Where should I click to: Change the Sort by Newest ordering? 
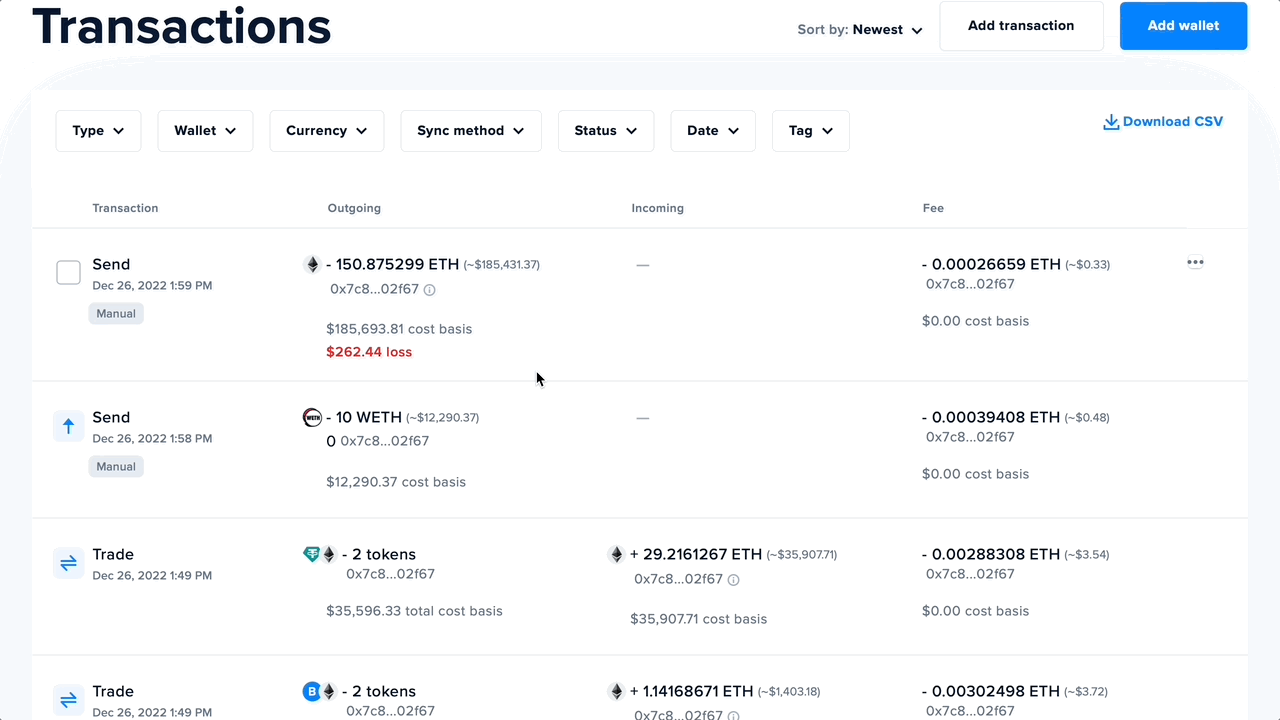860,30
